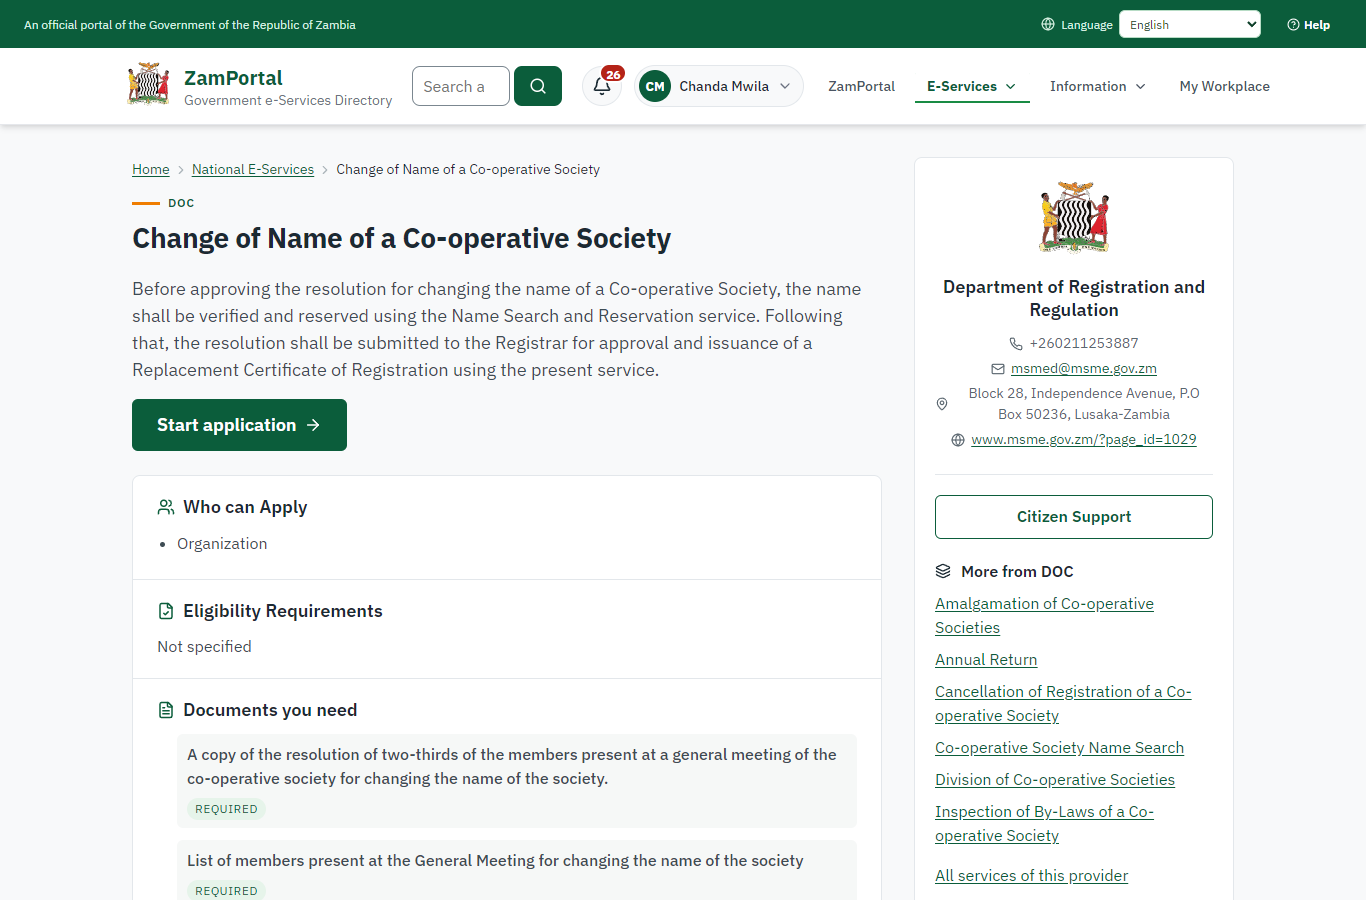Click the Citizen Support button
This screenshot has height=900, width=1366.
1074,517
